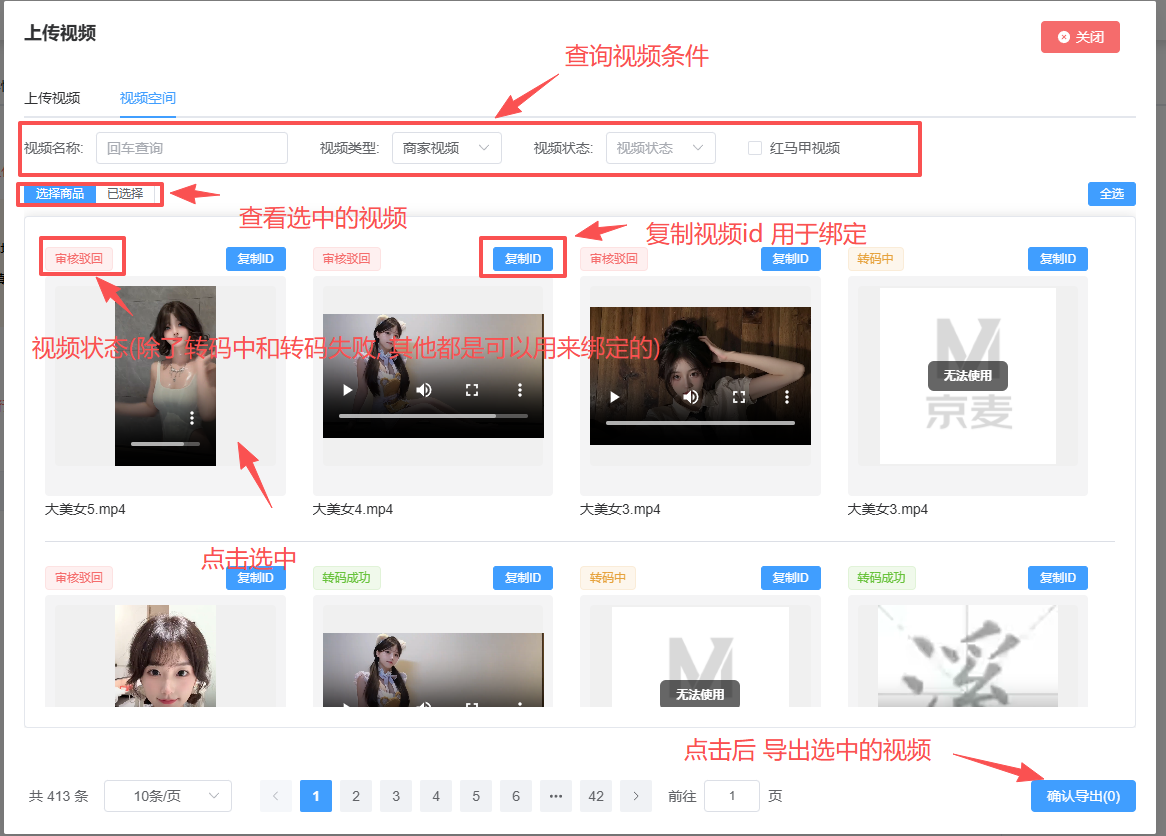The image size is (1166, 836).
Task: Click the 确认导出(0) button
Action: [x=1083, y=796]
